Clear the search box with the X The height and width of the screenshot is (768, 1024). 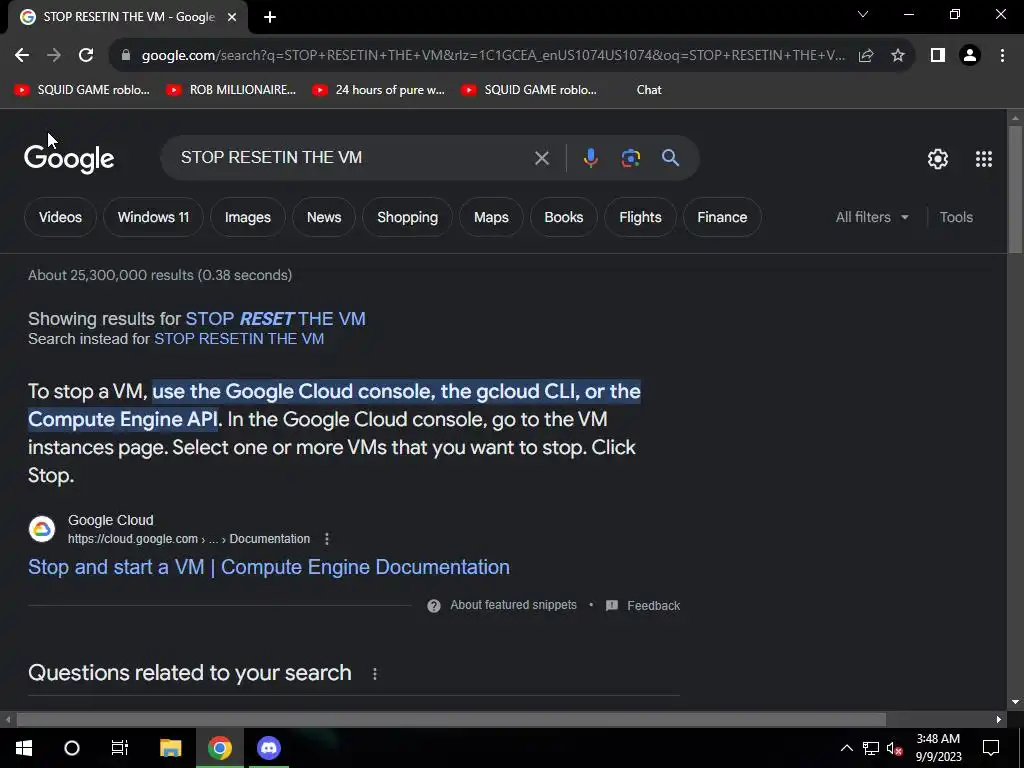pos(541,158)
